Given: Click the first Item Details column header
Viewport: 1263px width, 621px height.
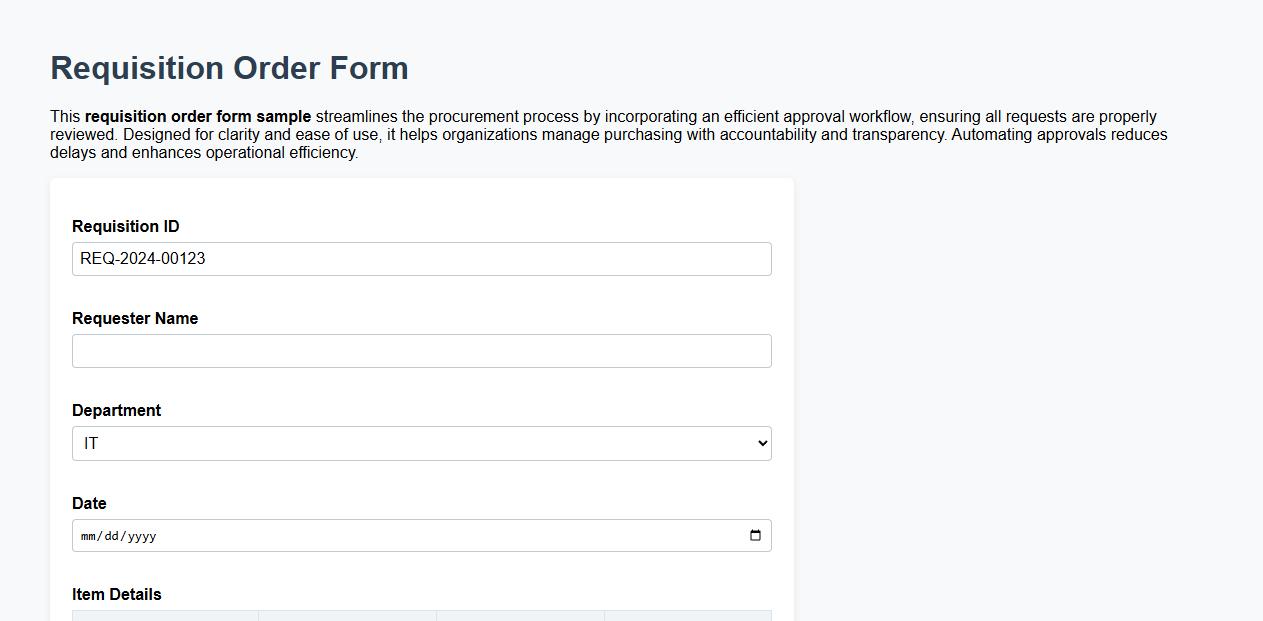Looking at the screenshot, I should pos(163,618).
